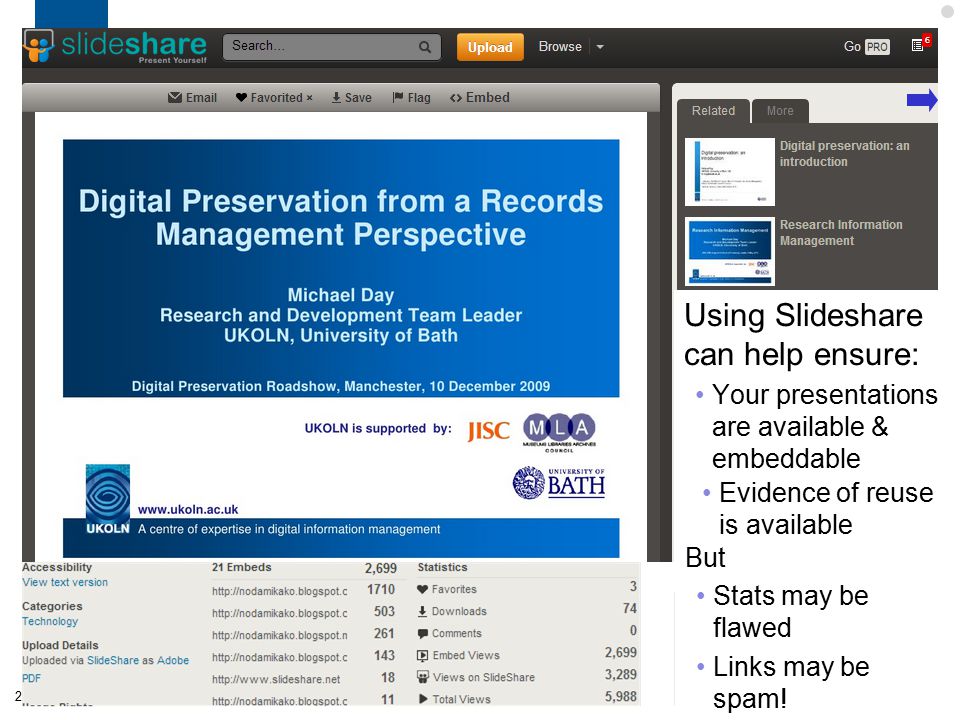
Task: Click 'Research Information Management' title link
Action: click(x=841, y=233)
